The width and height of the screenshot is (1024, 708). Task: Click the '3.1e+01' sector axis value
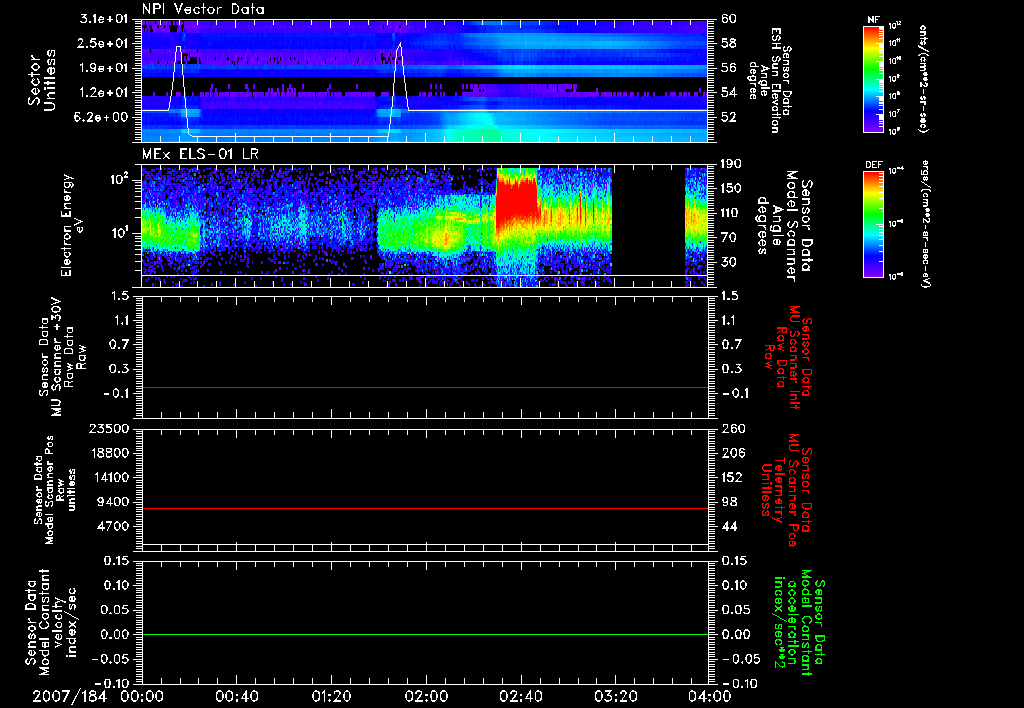pos(104,19)
